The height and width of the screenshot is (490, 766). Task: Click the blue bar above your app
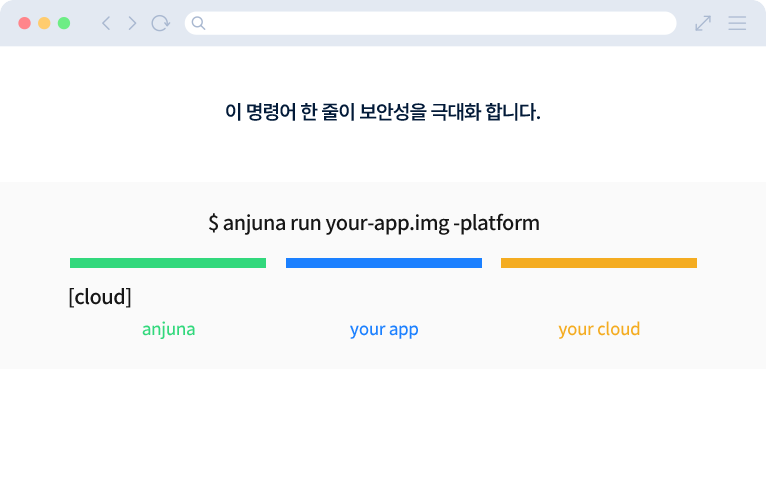pos(384,263)
